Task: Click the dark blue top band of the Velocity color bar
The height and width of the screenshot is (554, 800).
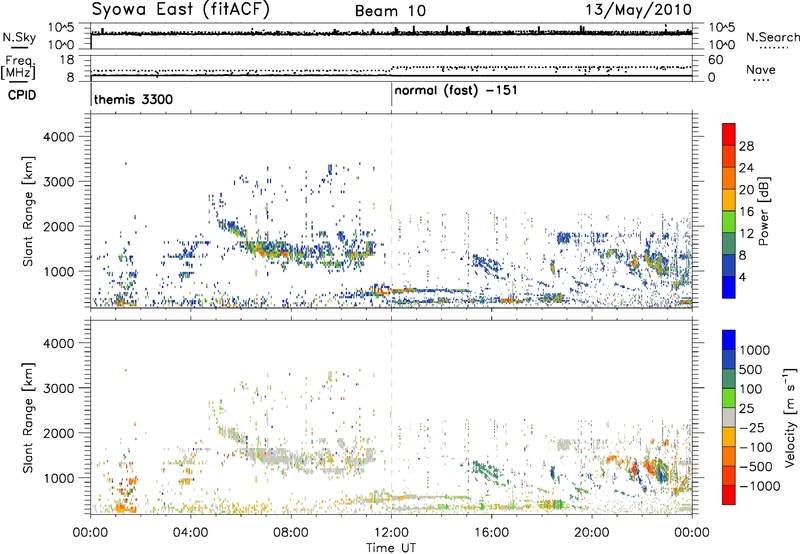Action: (729, 340)
